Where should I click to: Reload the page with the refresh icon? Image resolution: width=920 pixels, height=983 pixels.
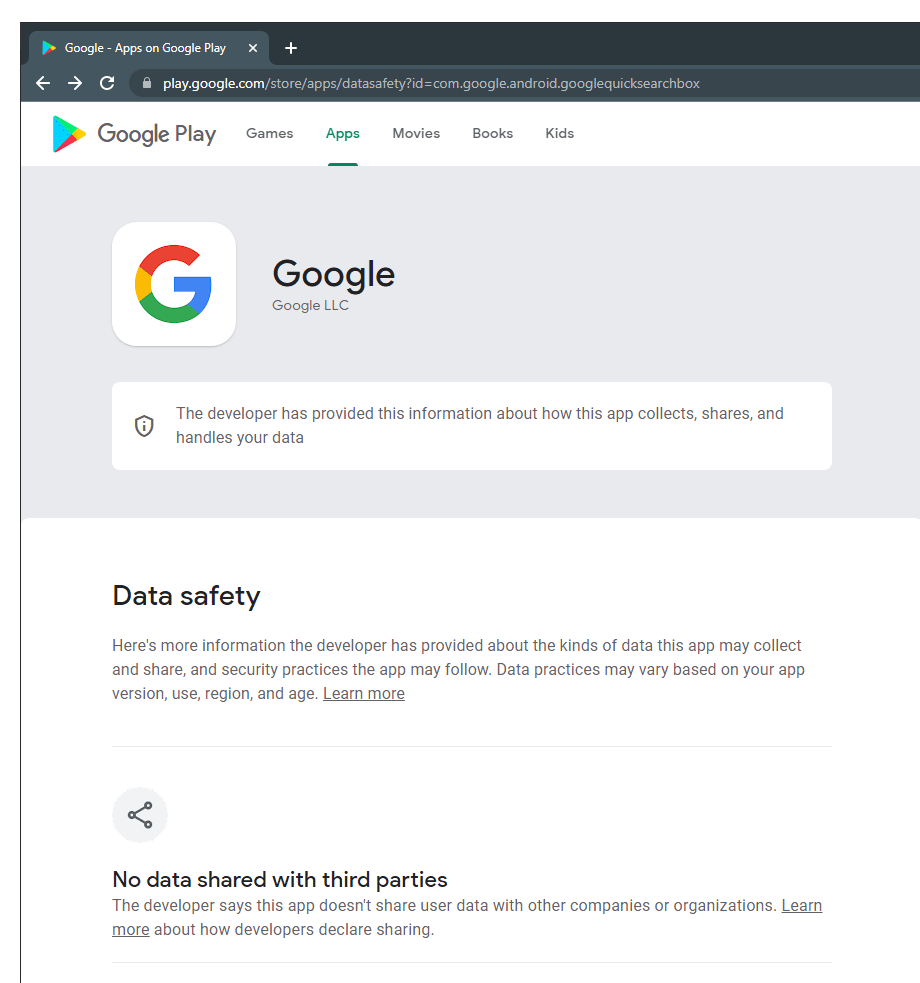[x=107, y=83]
